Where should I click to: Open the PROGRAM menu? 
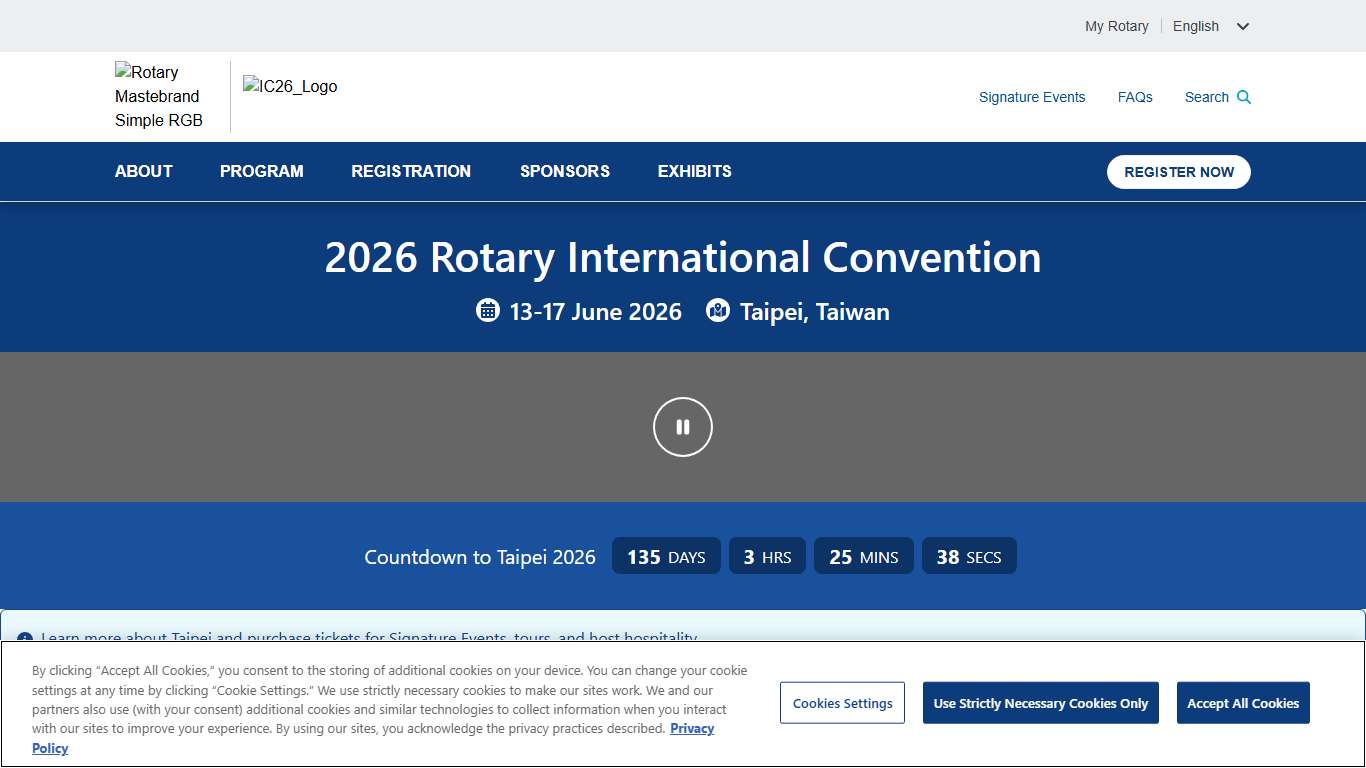(261, 171)
